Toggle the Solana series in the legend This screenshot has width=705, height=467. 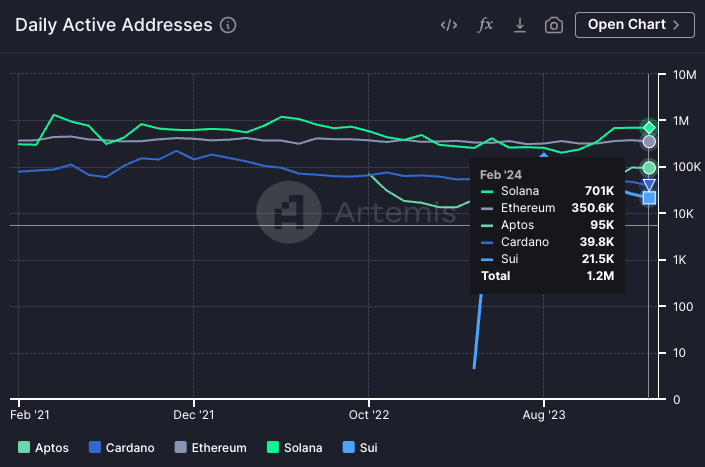point(294,448)
